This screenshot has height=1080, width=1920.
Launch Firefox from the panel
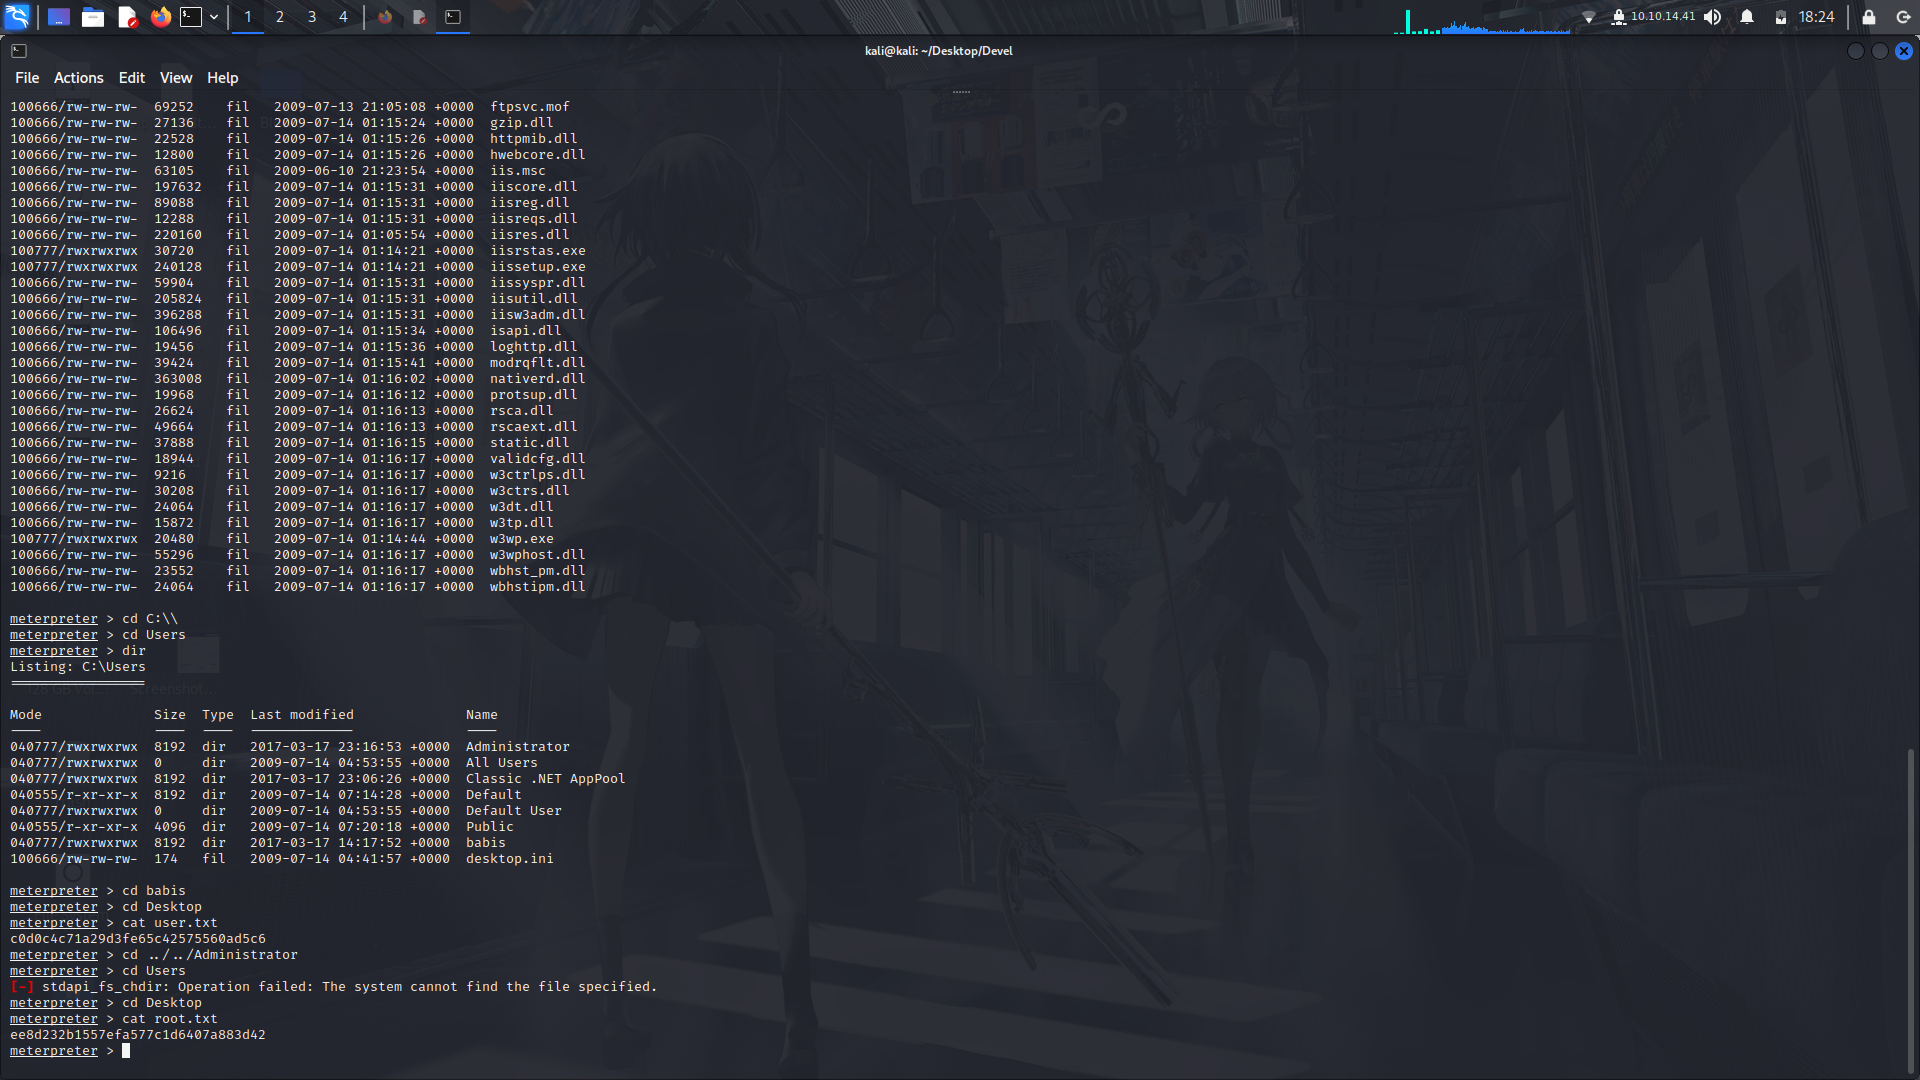160,16
